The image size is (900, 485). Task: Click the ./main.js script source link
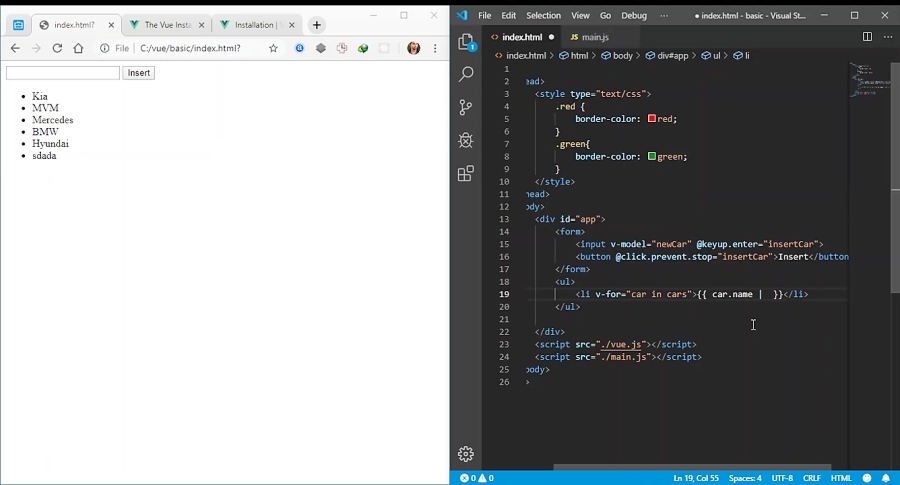click(624, 357)
